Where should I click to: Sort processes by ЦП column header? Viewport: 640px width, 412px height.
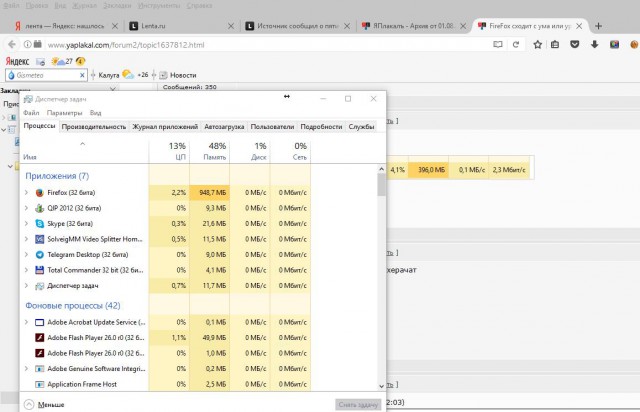(x=169, y=151)
